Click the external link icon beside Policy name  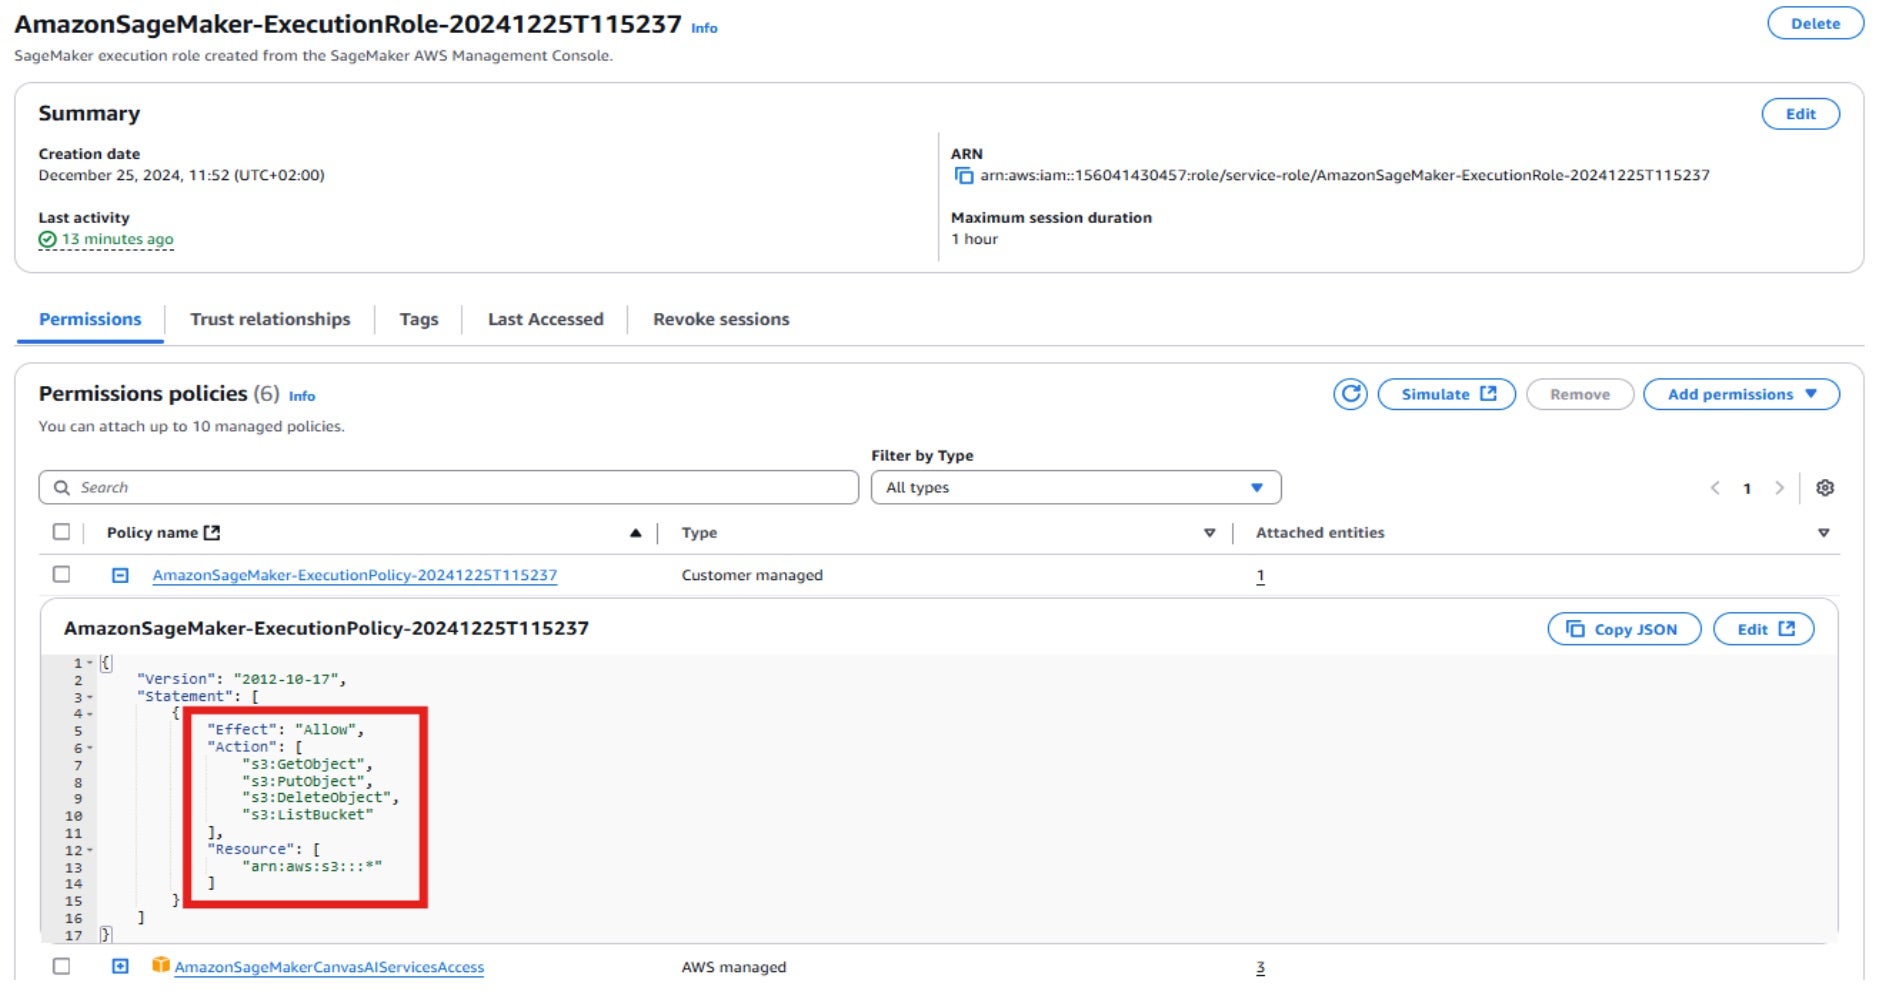click(212, 533)
